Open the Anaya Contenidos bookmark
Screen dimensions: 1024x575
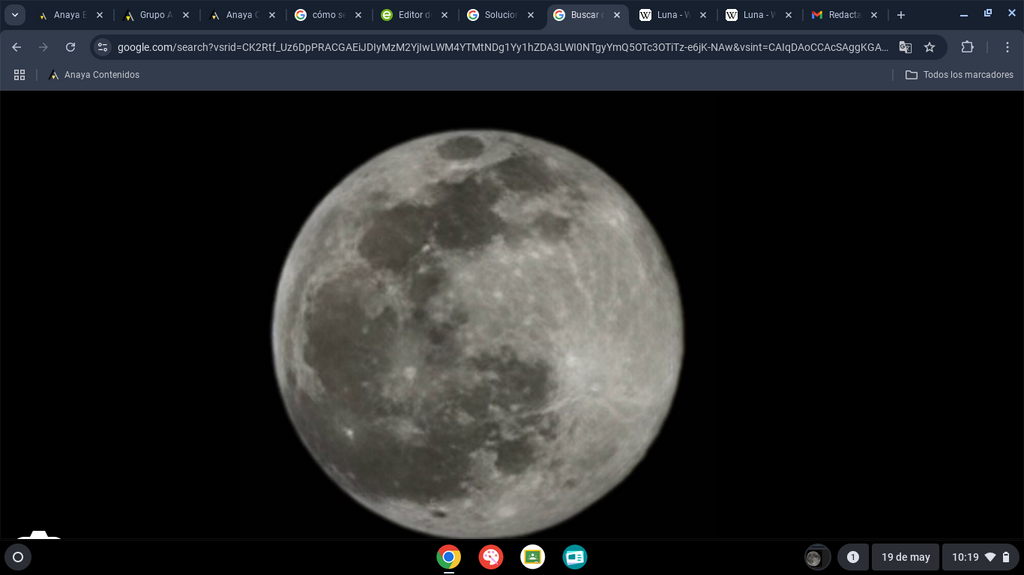pyautogui.click(x=95, y=75)
